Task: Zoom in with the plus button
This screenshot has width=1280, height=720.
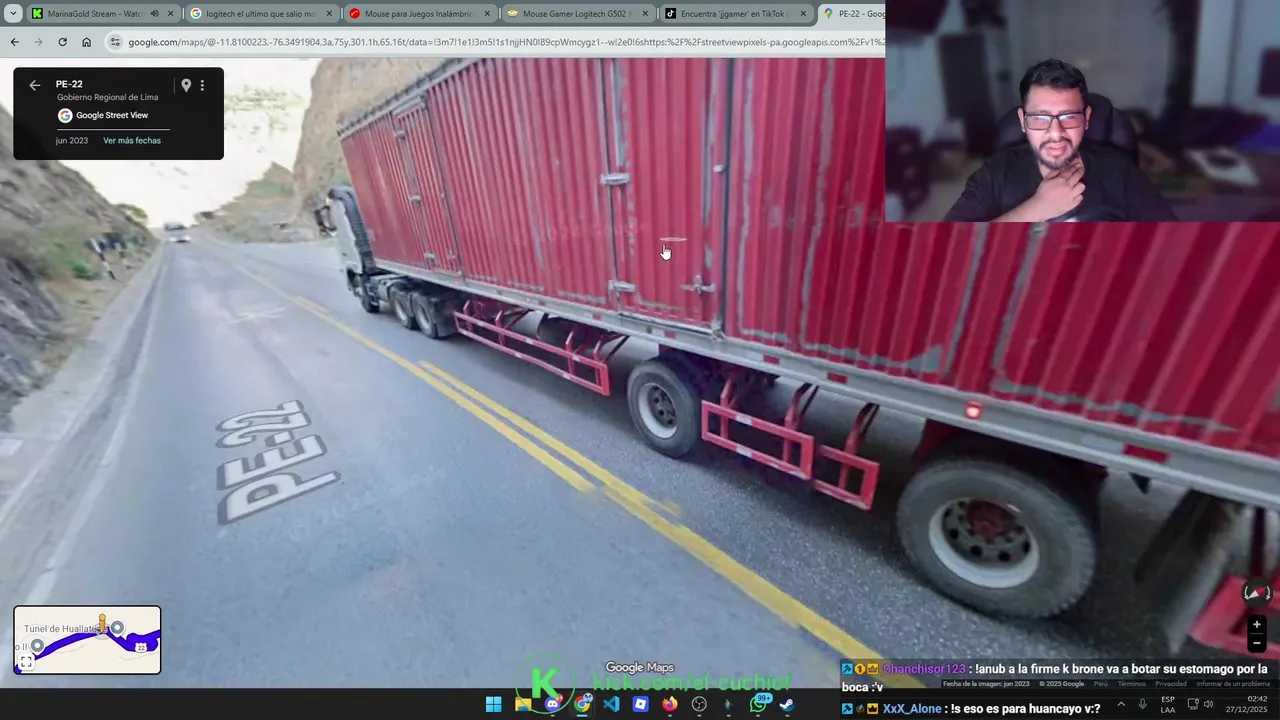Action: (x=1257, y=625)
